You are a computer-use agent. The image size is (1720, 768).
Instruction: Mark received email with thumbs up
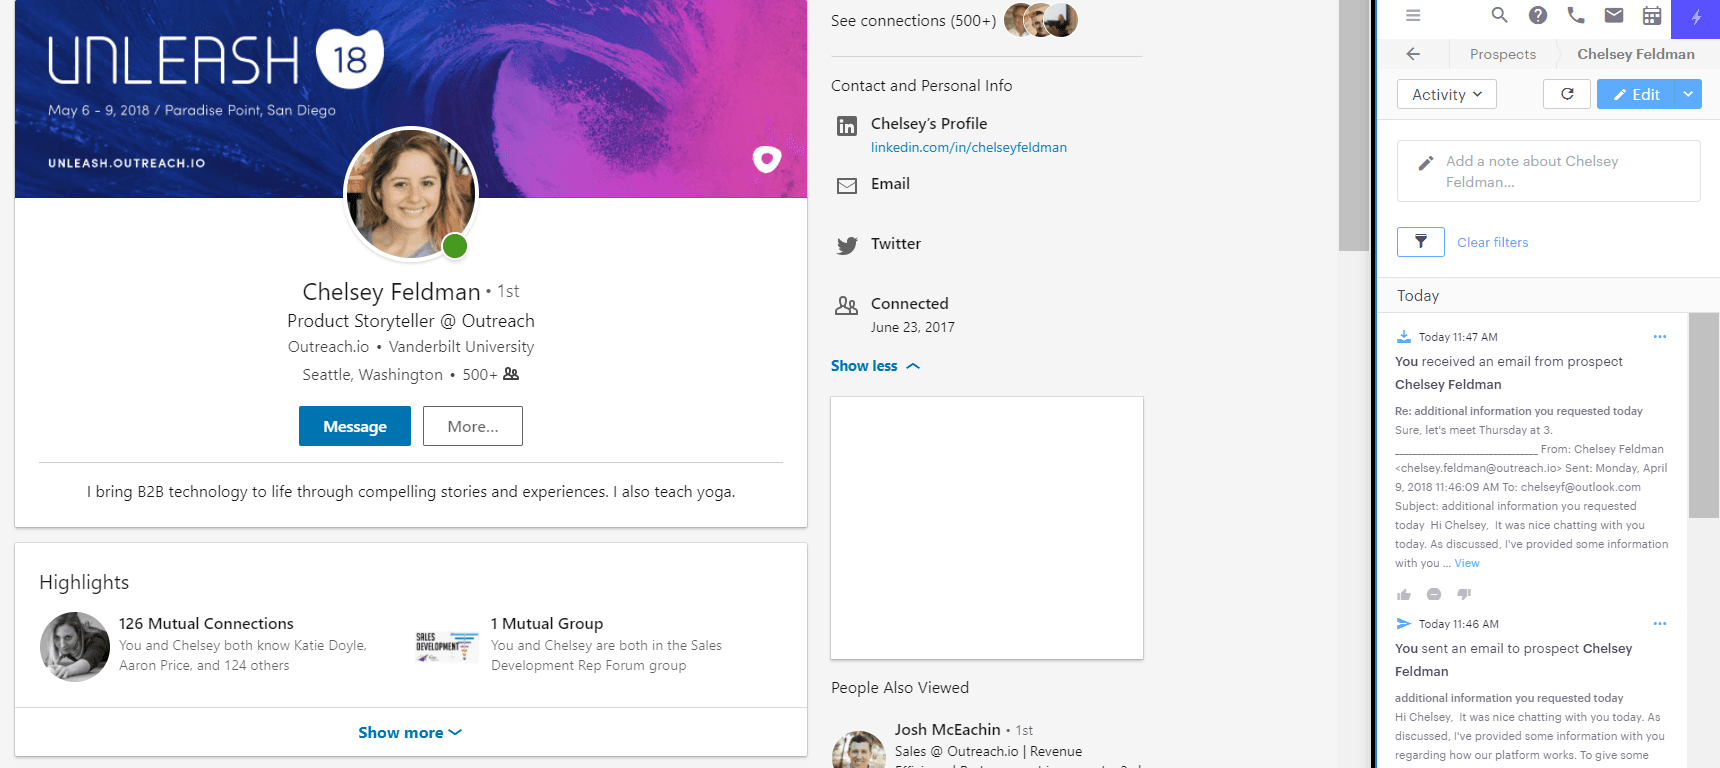tap(1404, 595)
